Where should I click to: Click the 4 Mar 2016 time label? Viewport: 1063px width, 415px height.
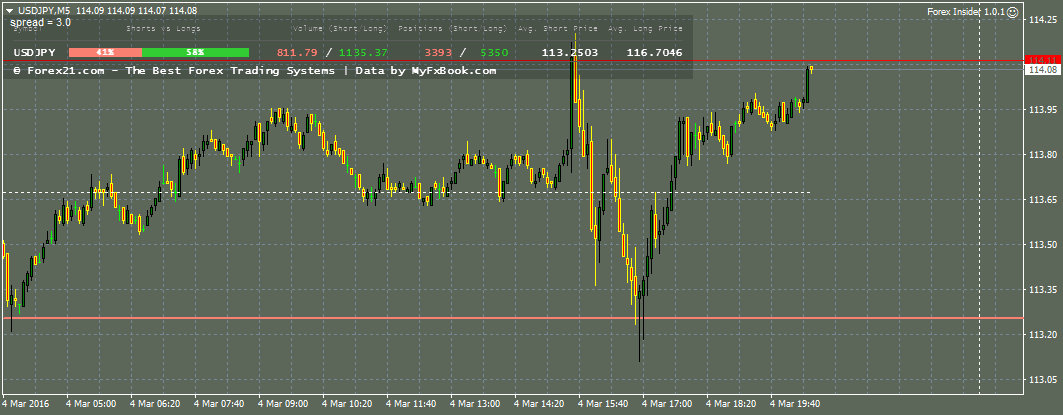coord(26,404)
